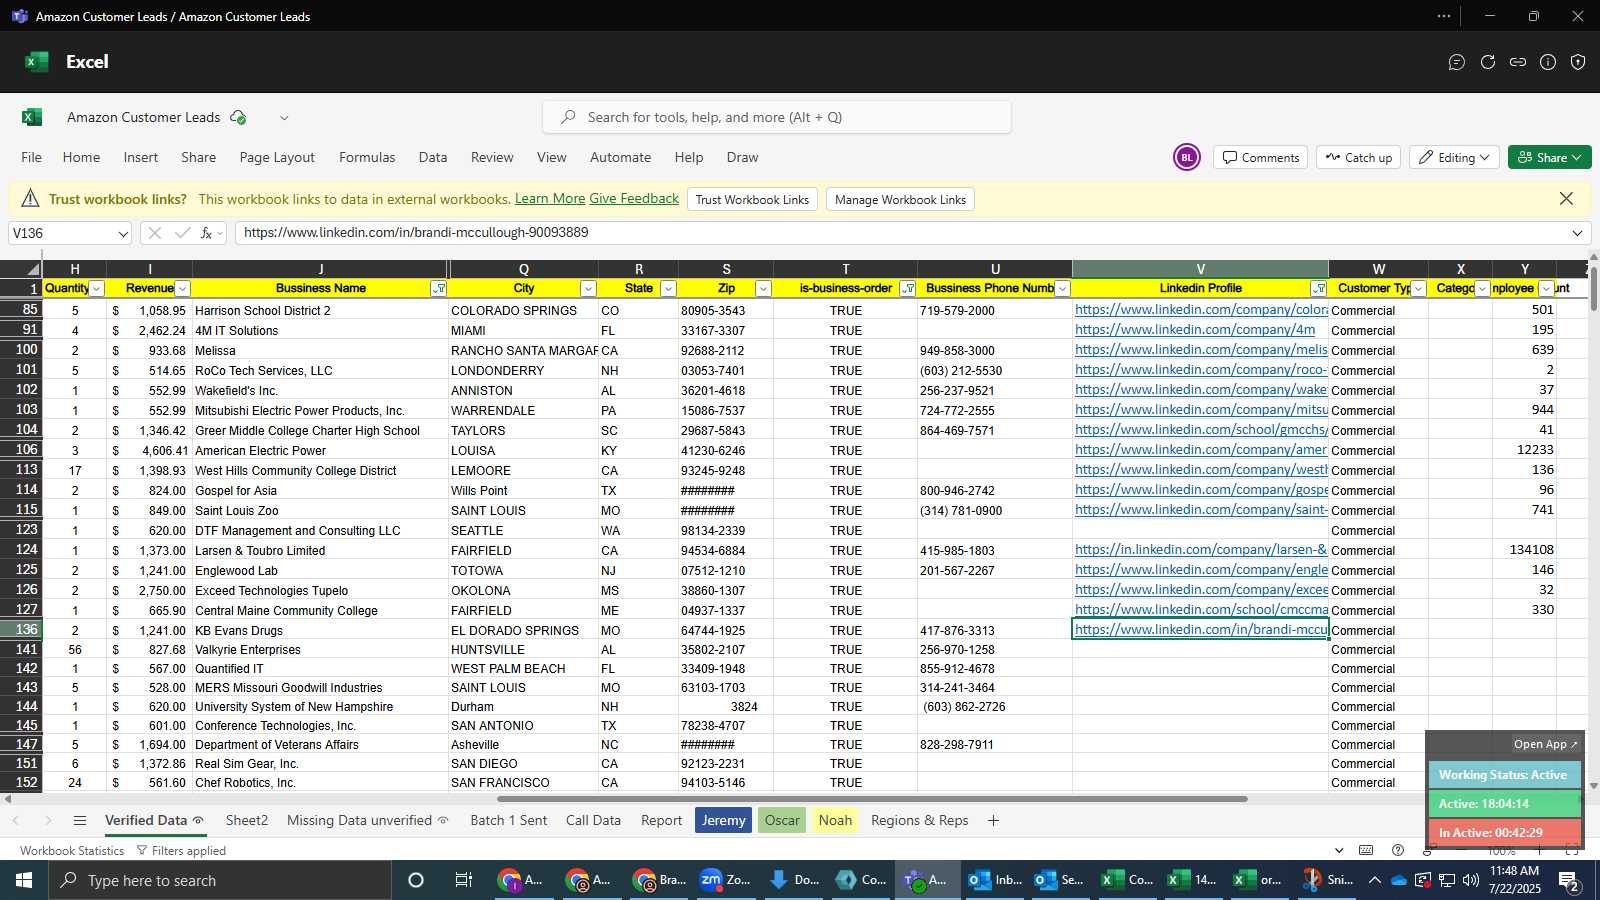The image size is (1600, 900).
Task: Open the Cortana circle icon on taskbar
Action: pos(416,880)
